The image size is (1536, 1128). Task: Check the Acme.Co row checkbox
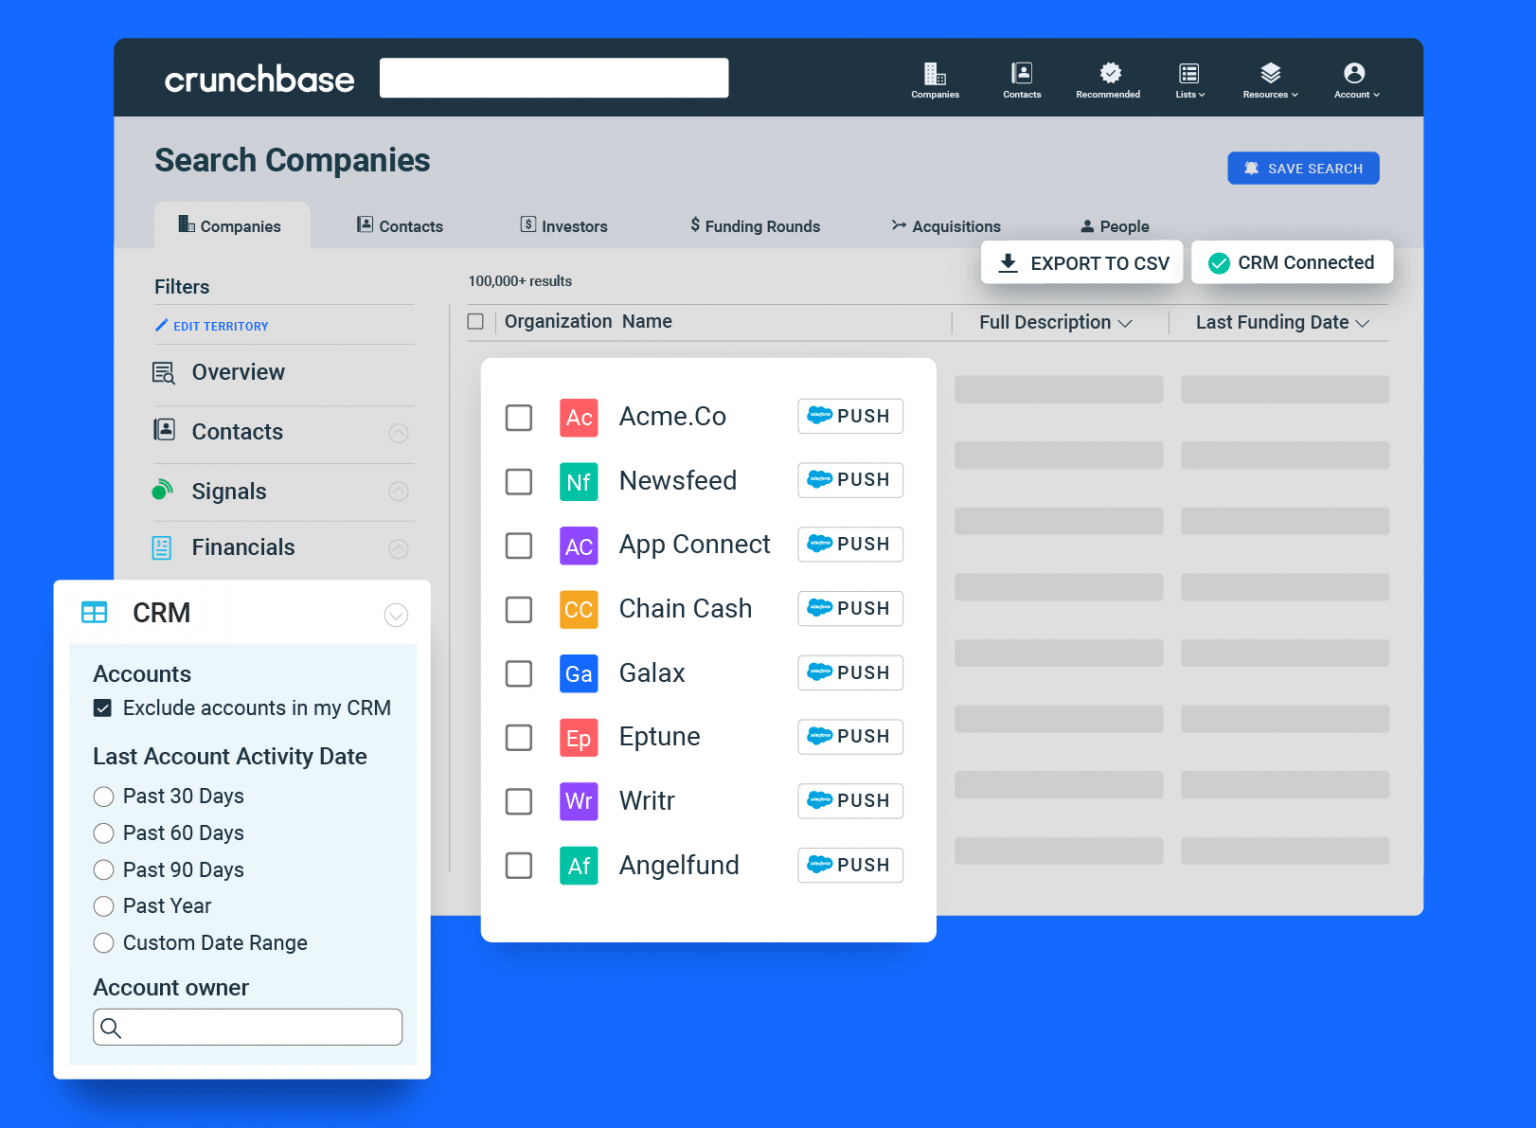pos(518,417)
